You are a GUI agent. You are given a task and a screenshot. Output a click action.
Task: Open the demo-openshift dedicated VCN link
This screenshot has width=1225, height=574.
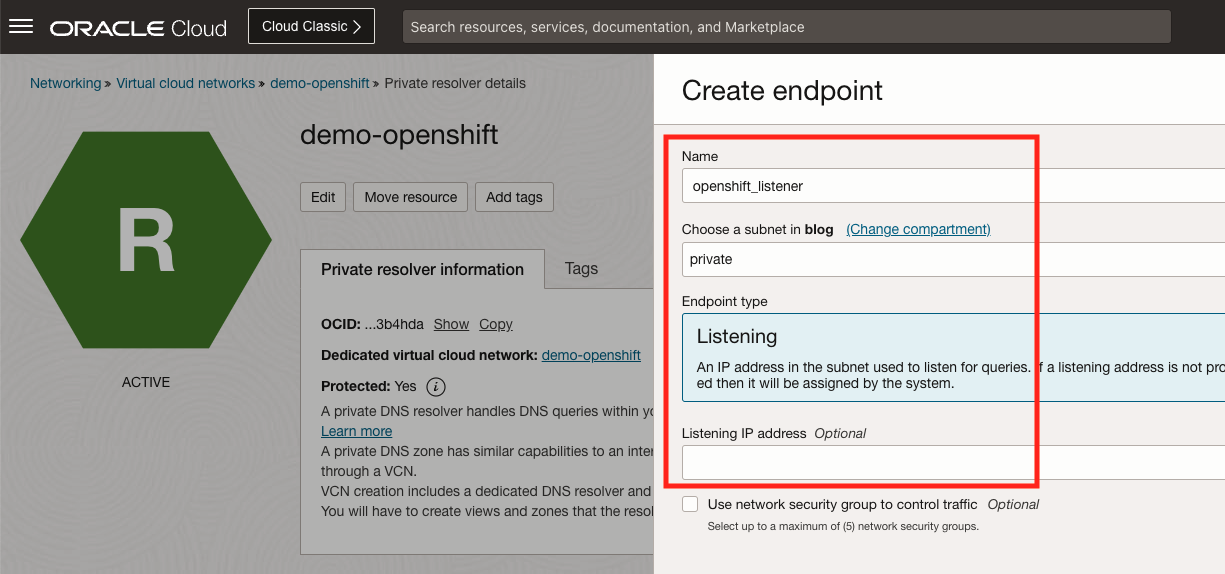click(x=591, y=355)
